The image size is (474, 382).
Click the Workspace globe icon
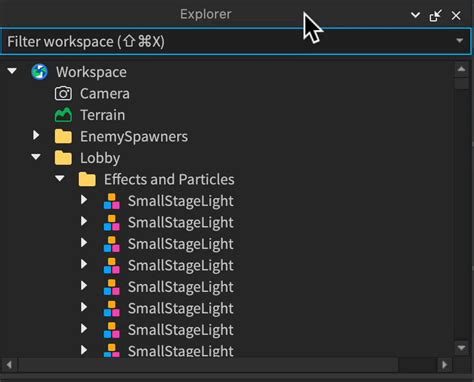point(39,72)
